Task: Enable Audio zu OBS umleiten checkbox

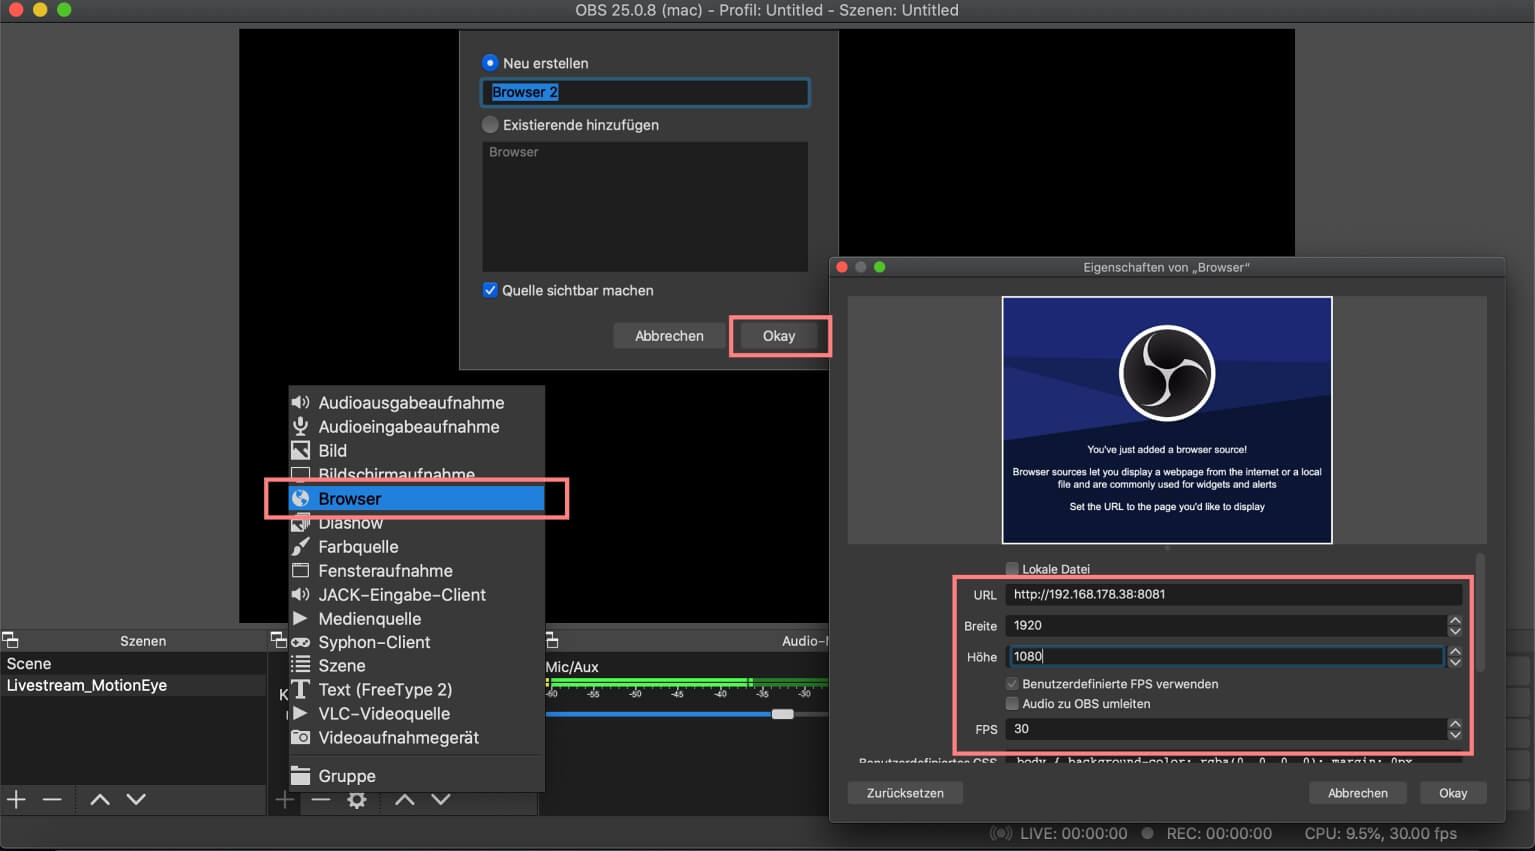Action: pyautogui.click(x=1012, y=704)
